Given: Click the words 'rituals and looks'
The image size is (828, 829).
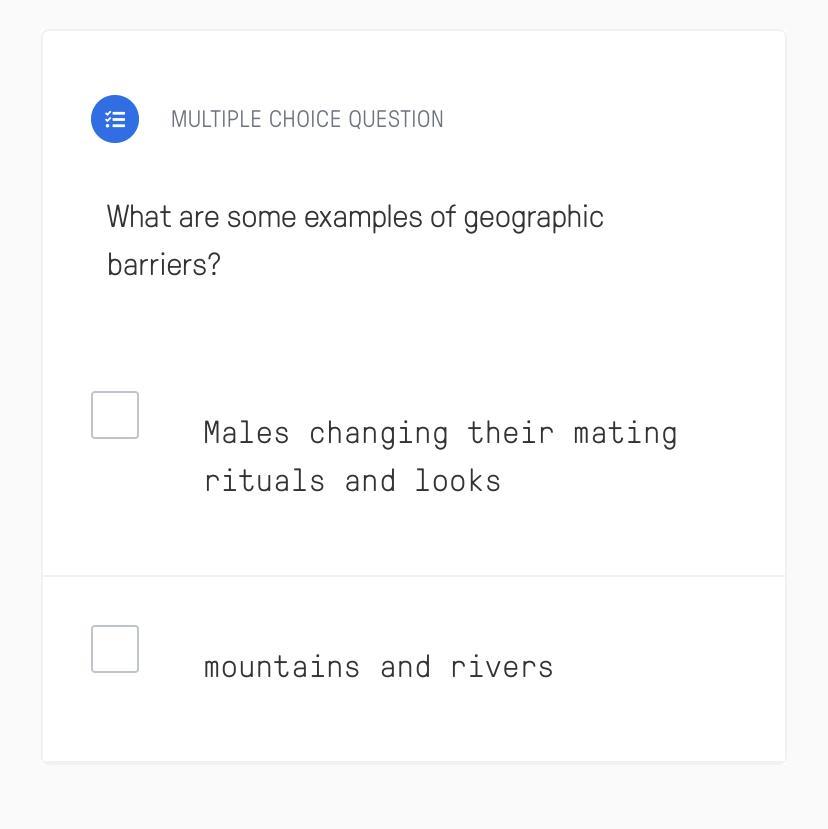Looking at the screenshot, I should point(352,481).
